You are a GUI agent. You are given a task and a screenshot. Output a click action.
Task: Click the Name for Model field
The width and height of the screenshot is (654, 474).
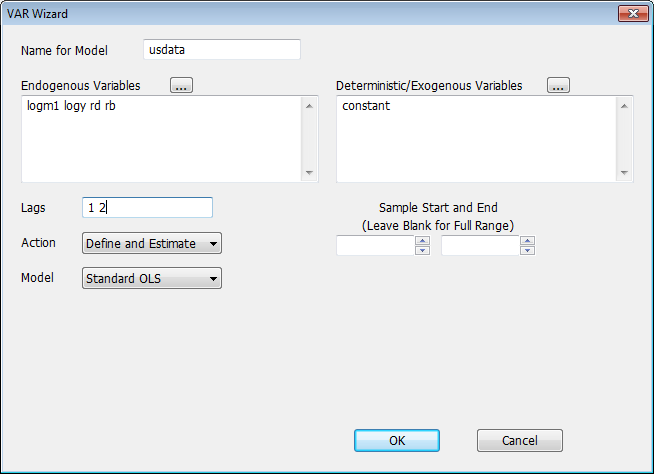(x=220, y=50)
